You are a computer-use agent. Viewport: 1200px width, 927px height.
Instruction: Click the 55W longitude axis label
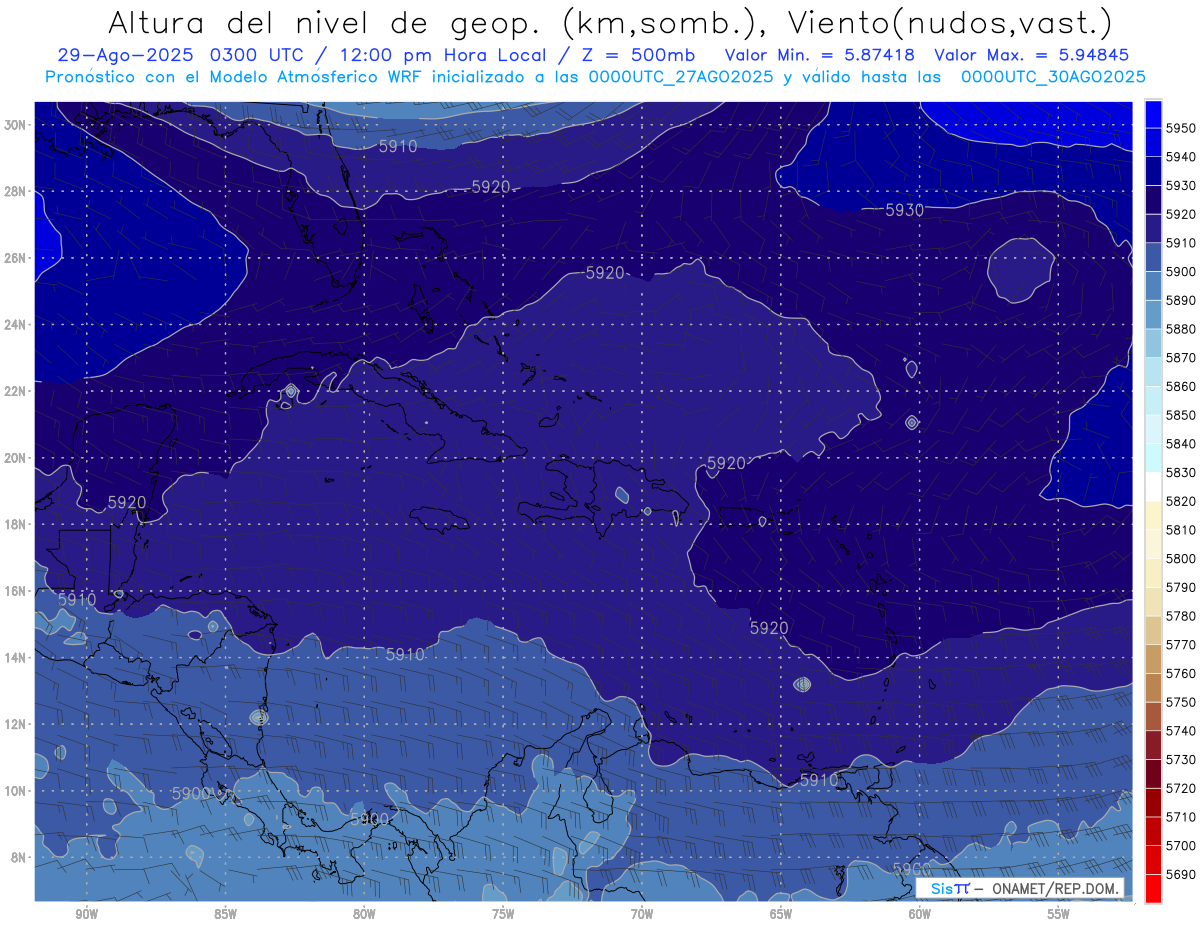click(x=1059, y=914)
